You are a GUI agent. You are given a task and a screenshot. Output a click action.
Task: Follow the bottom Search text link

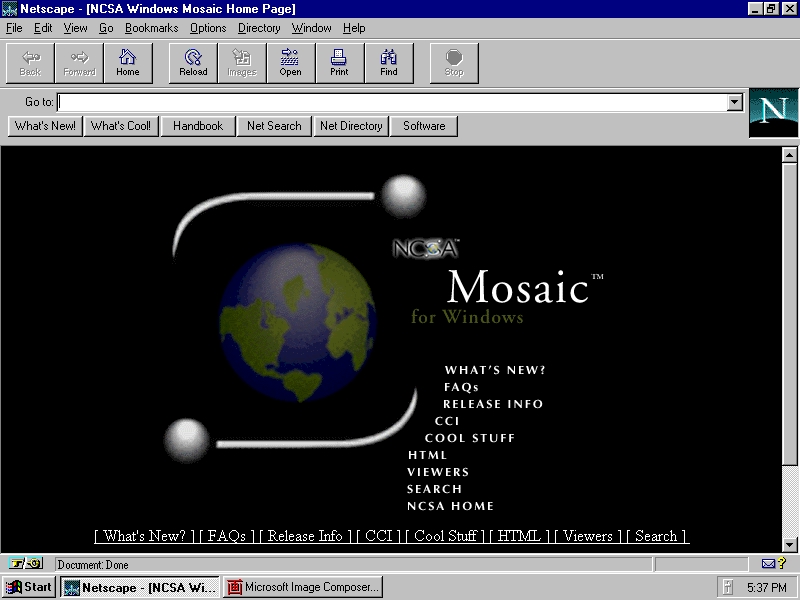tap(656, 536)
